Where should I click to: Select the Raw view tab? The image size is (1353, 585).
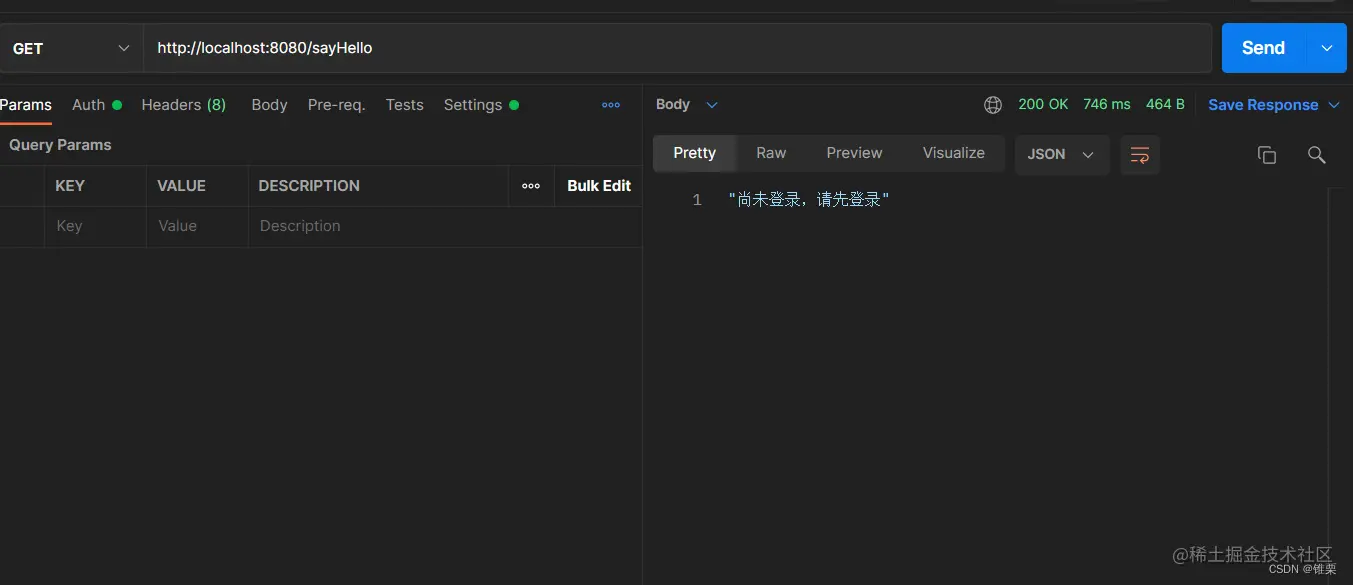[771, 153]
